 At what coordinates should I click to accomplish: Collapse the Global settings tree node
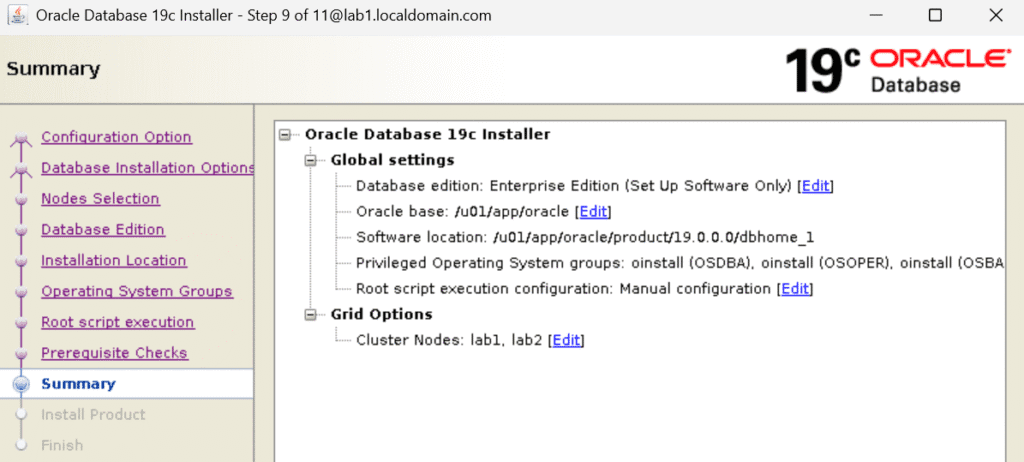pyautogui.click(x=310, y=160)
